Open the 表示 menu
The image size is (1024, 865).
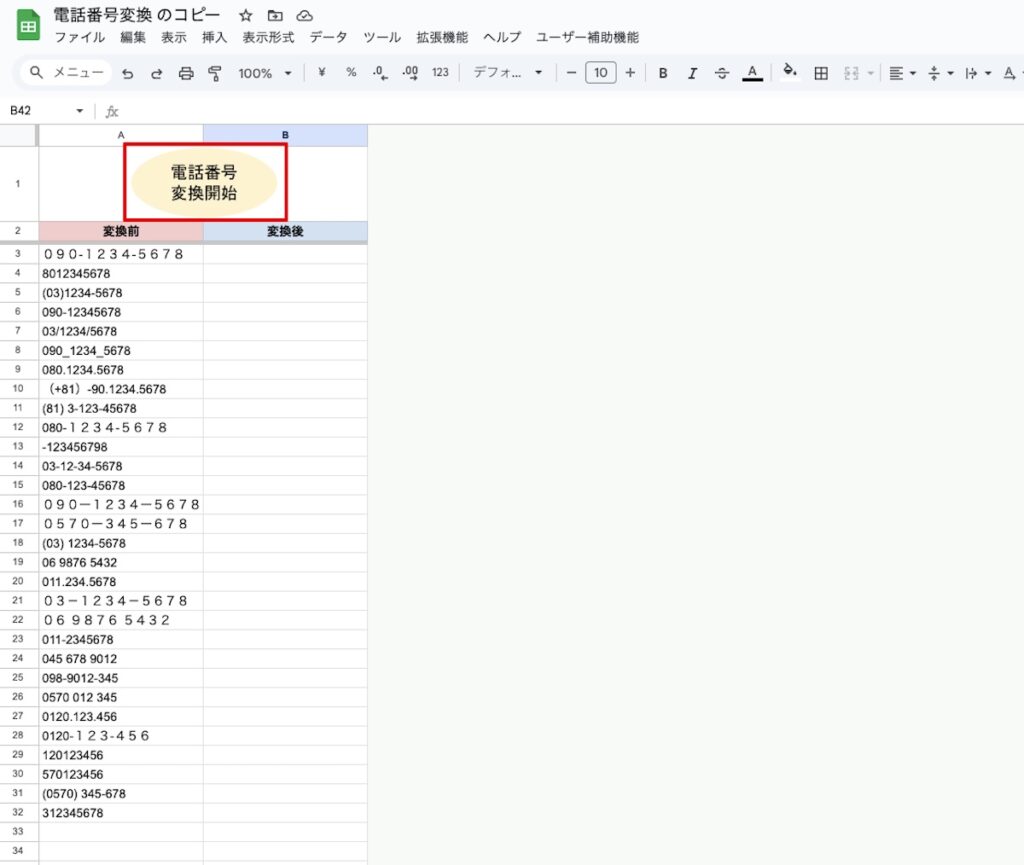click(174, 37)
